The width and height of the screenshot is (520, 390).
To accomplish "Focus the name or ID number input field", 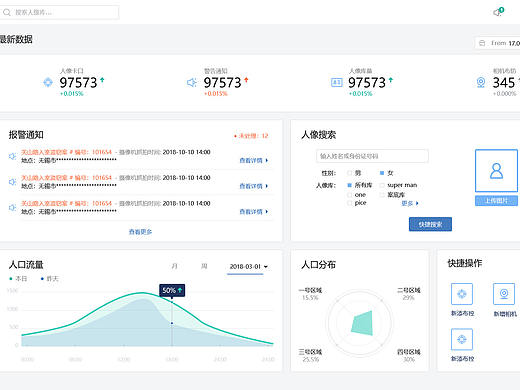I will [372, 156].
